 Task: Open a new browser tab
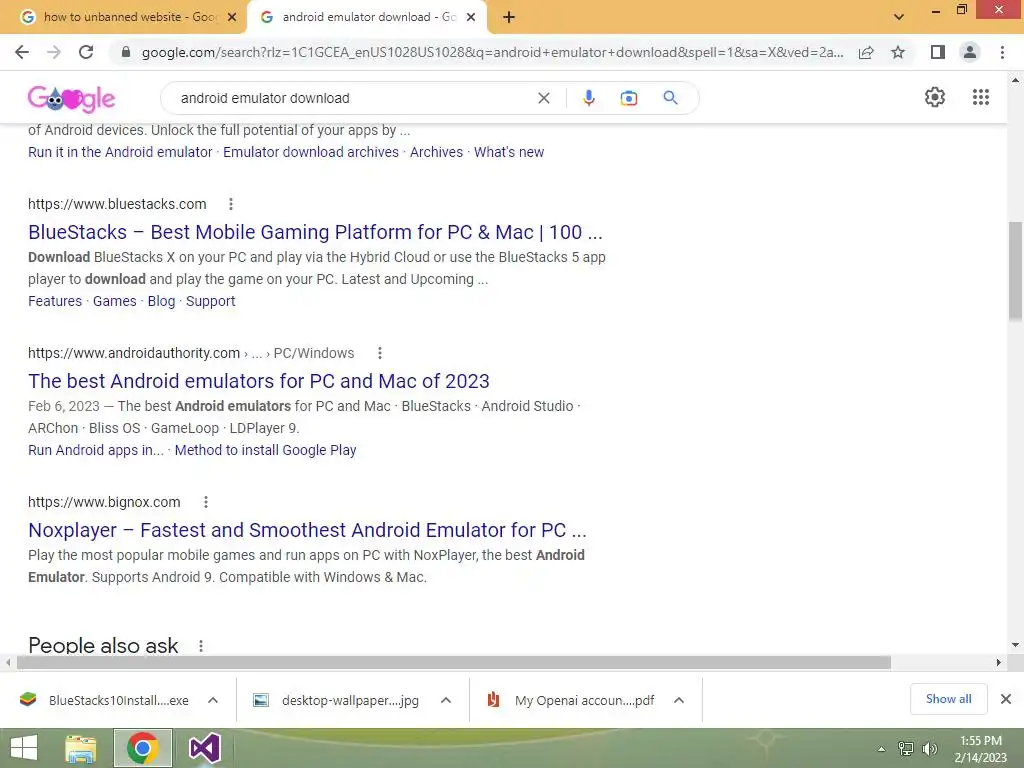coord(509,17)
